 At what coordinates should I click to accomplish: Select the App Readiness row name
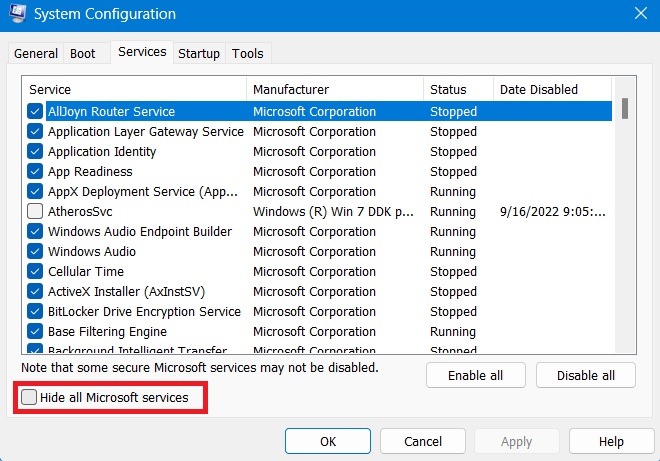coord(90,172)
